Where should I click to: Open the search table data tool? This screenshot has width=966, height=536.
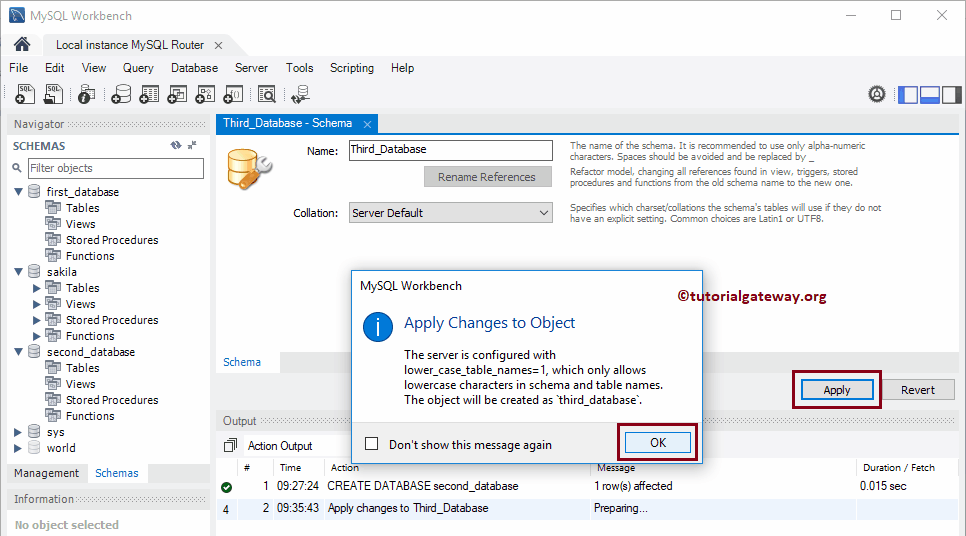267,94
